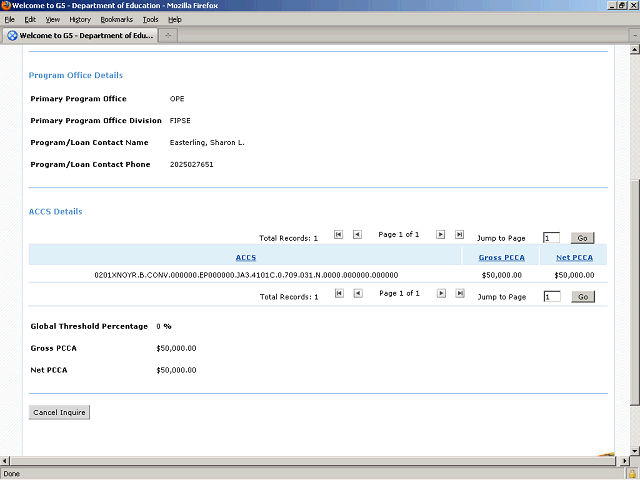
Task: Click the bottom Go button
Action: (583, 297)
